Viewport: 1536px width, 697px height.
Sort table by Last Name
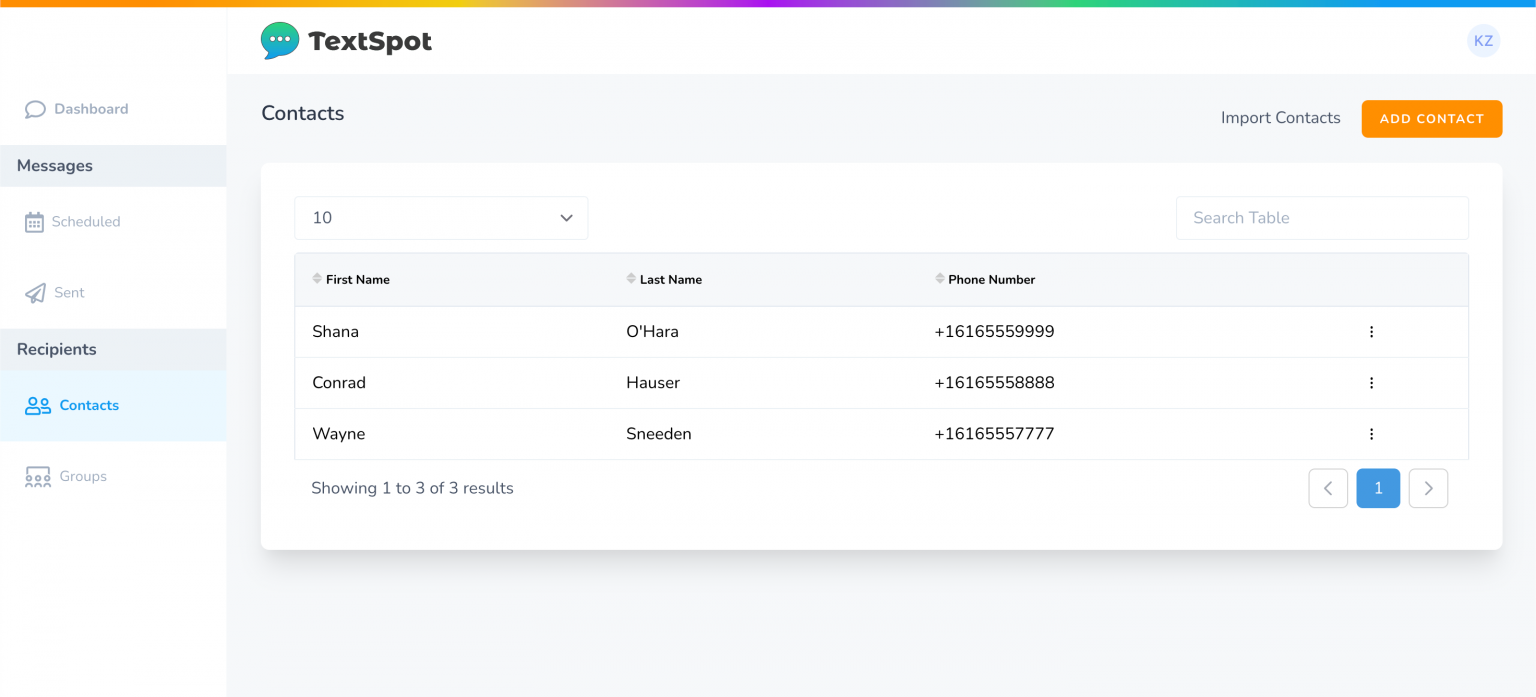665,279
